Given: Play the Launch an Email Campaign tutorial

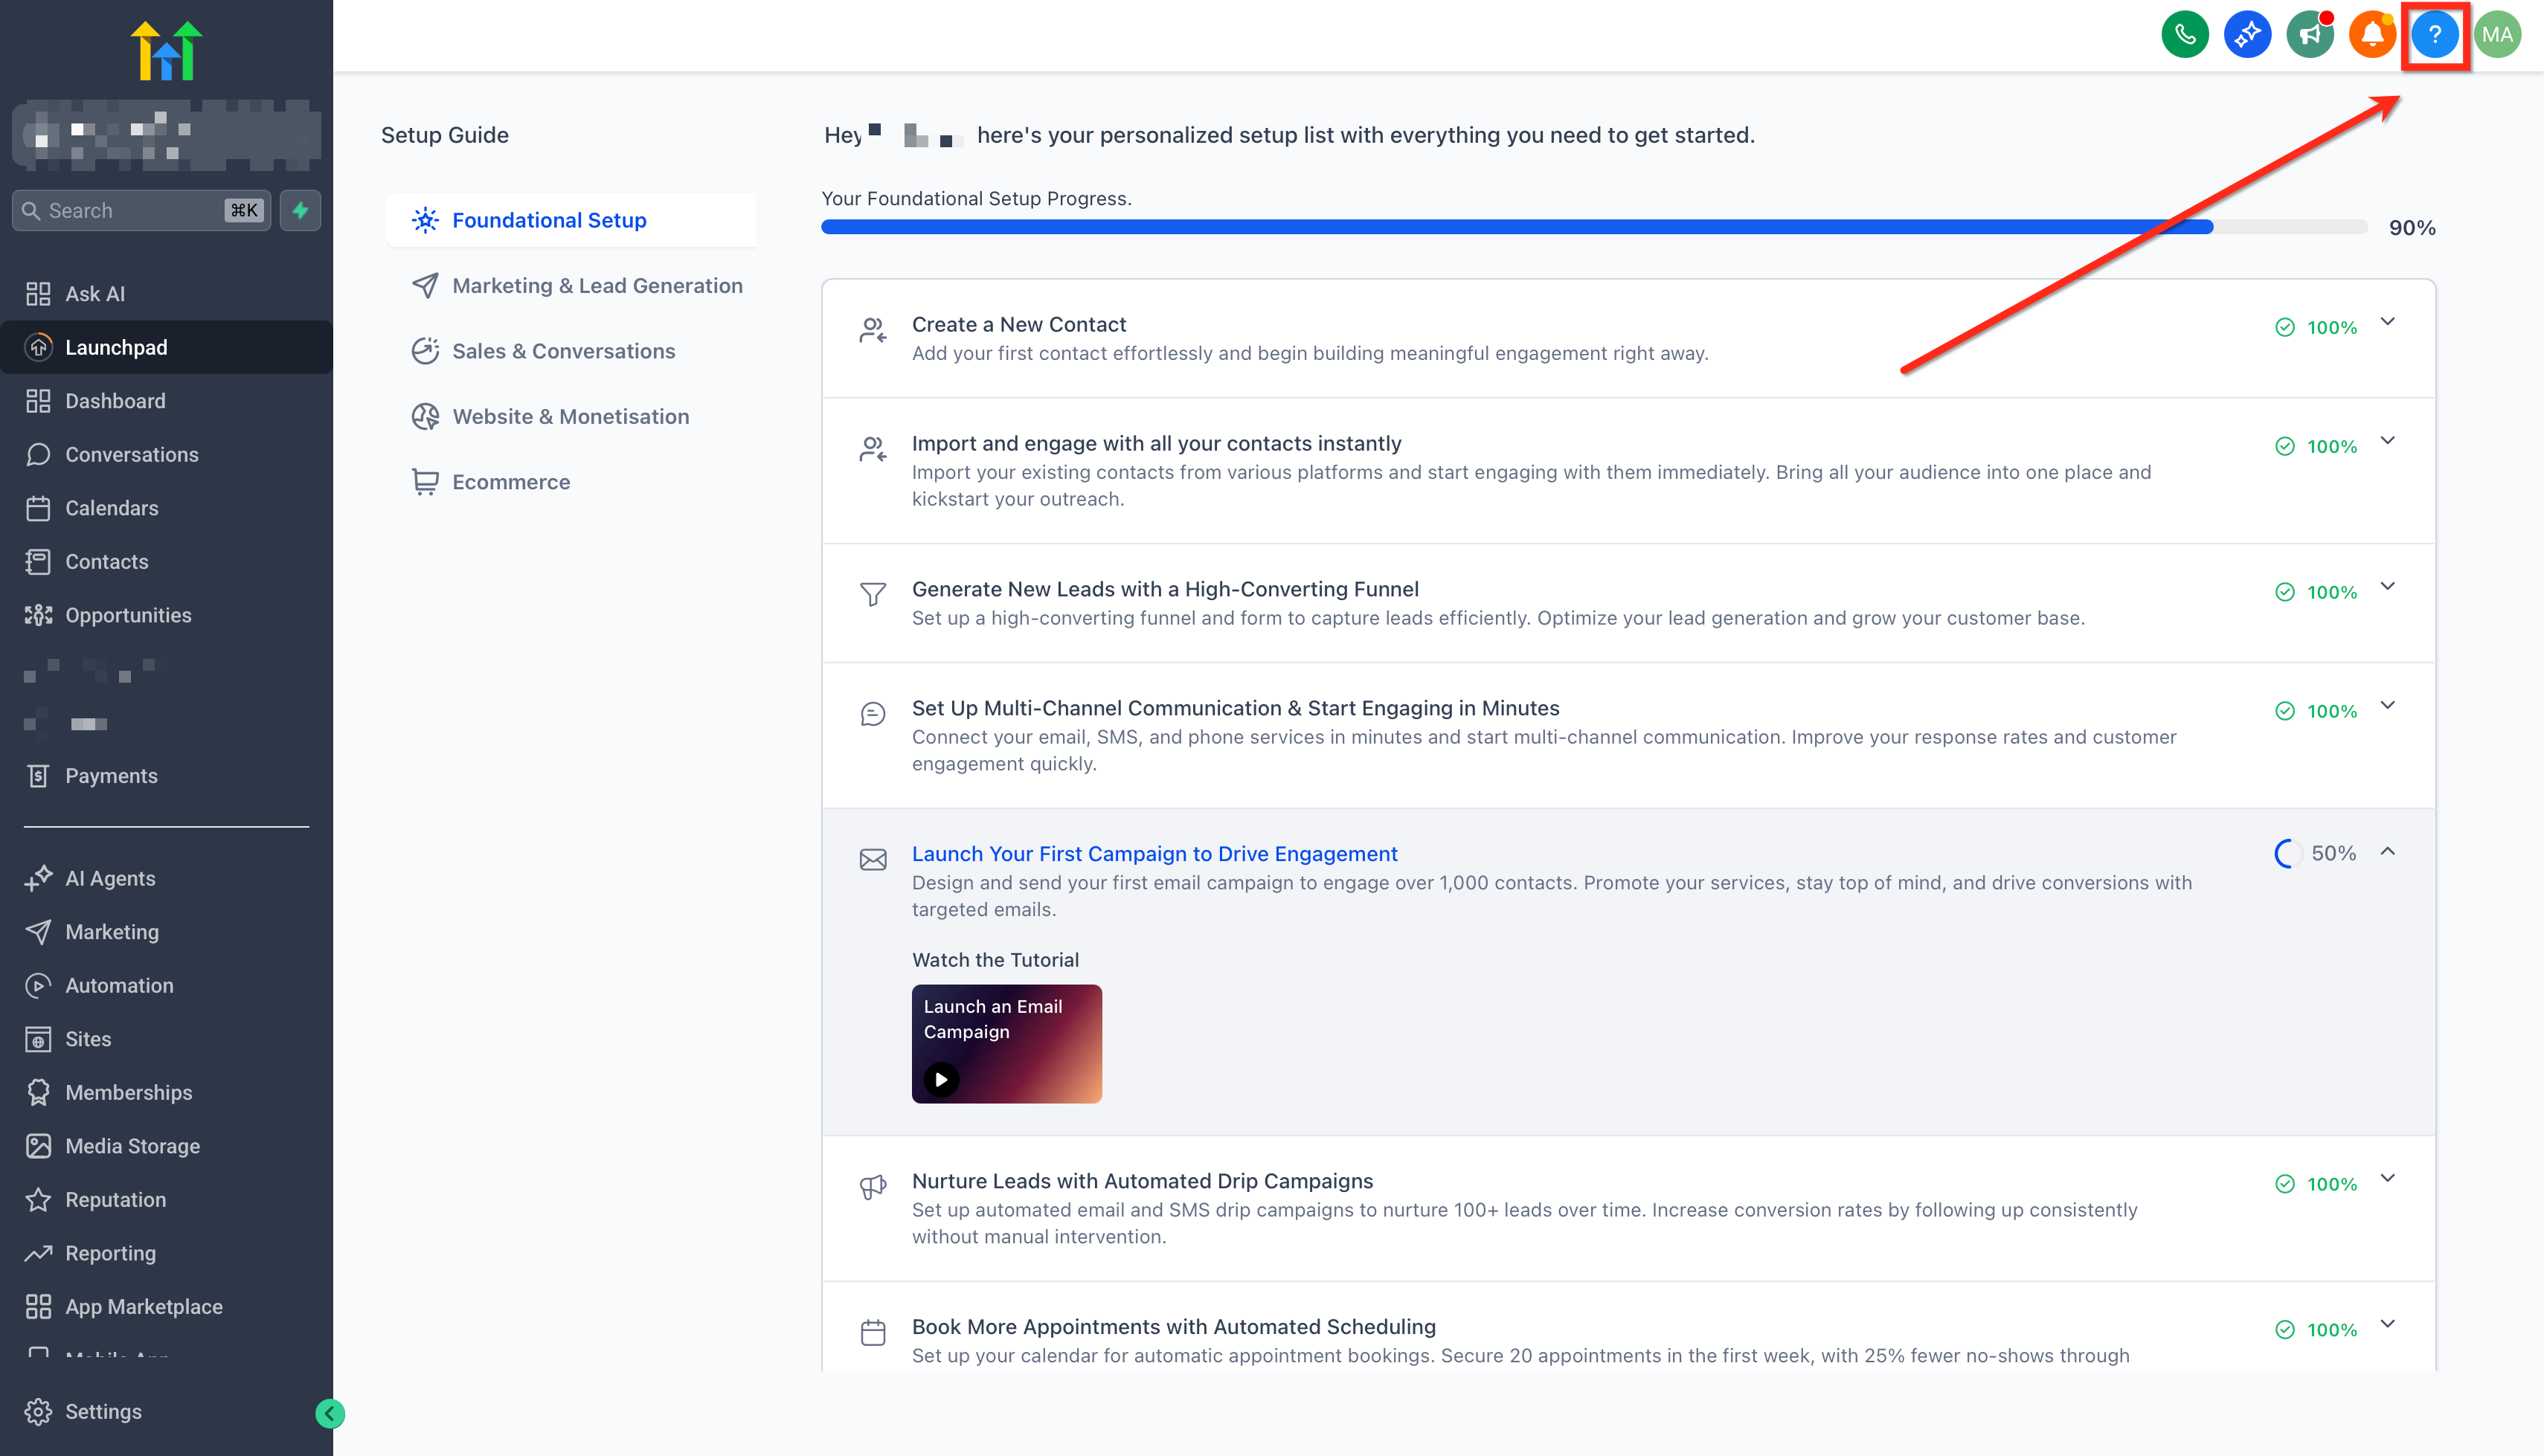Looking at the screenshot, I should (941, 1079).
